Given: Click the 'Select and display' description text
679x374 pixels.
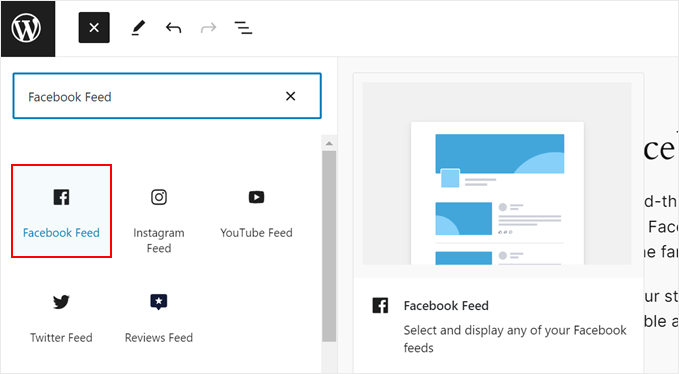Looking at the screenshot, I should coord(515,339).
